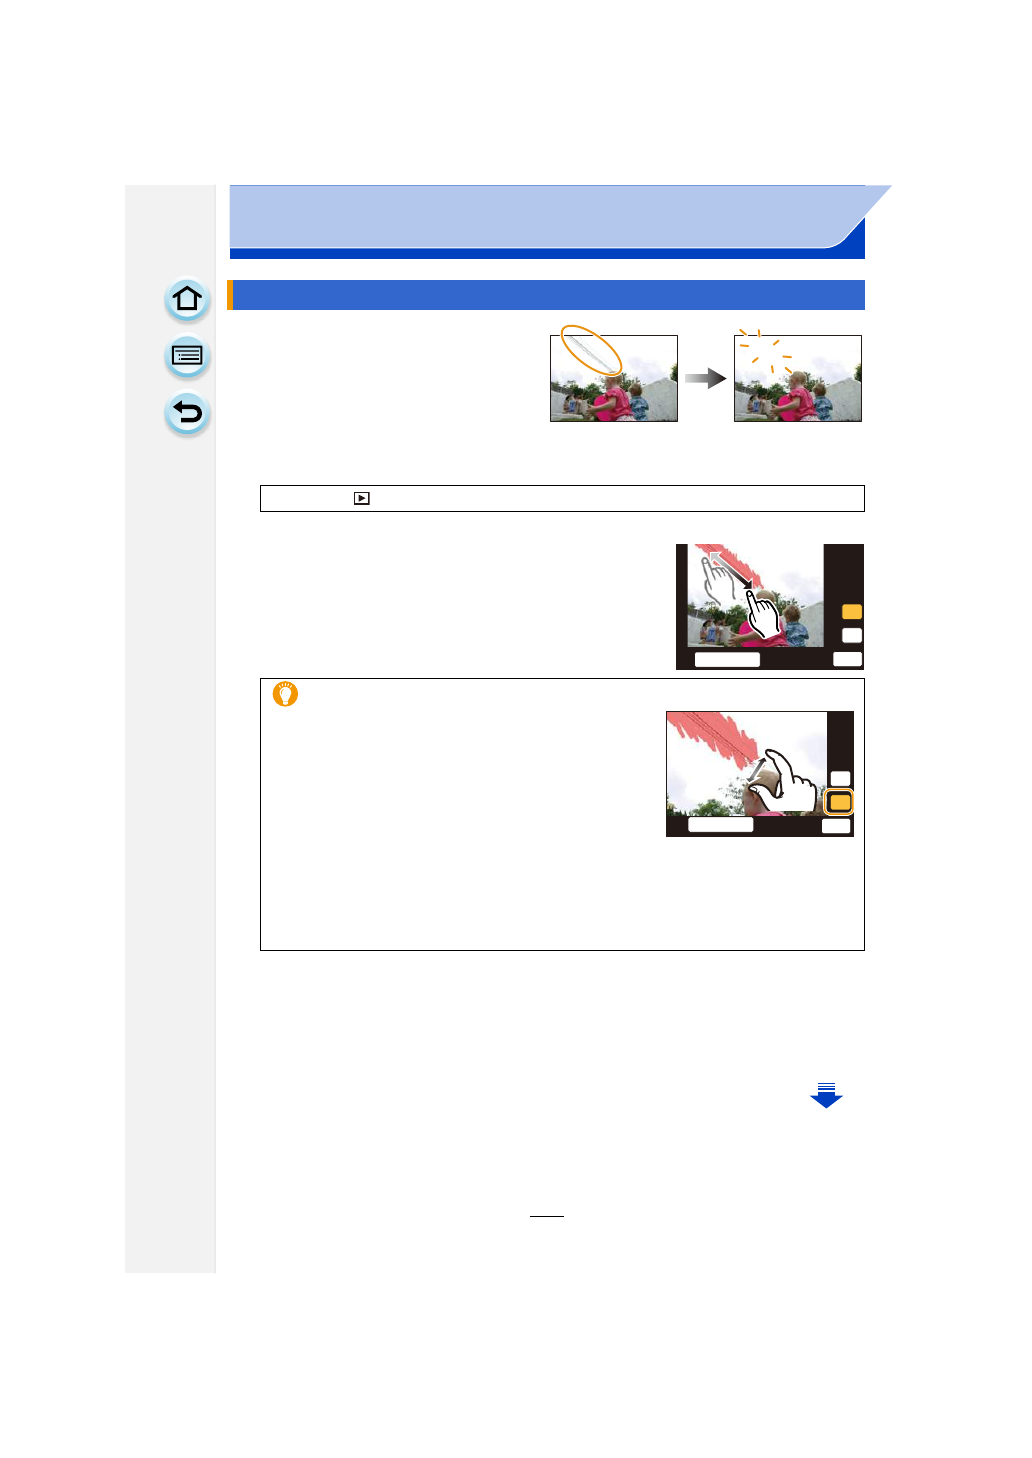Viewport: 1032px width, 1458px height.
Task: Go to the home page icon
Action: point(187,299)
